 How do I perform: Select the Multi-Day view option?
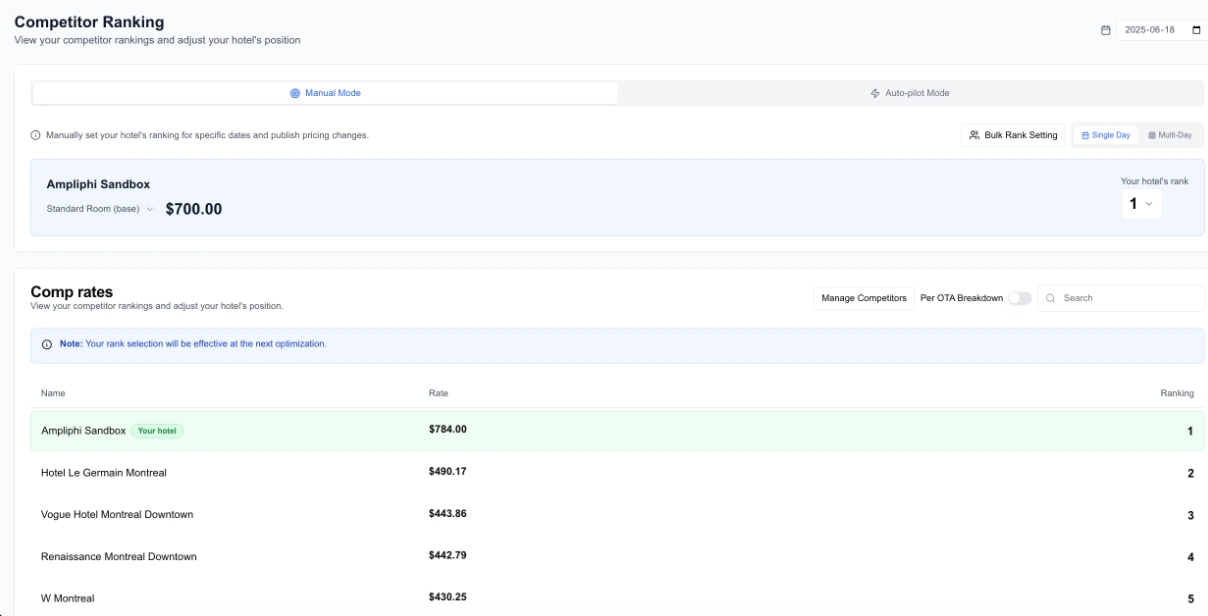click(x=1170, y=135)
